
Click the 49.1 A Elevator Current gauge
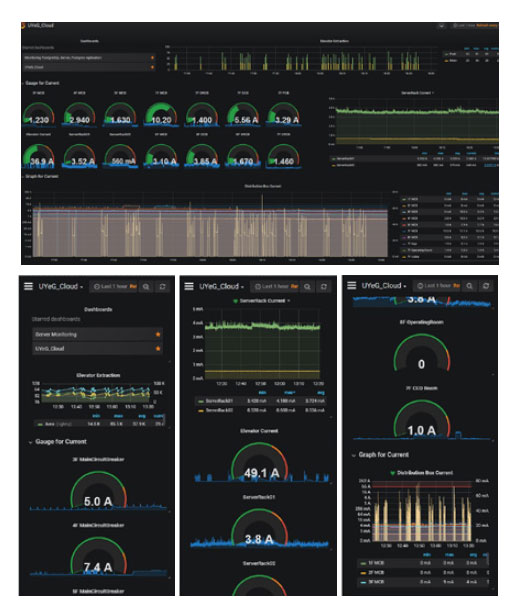[x=260, y=462]
